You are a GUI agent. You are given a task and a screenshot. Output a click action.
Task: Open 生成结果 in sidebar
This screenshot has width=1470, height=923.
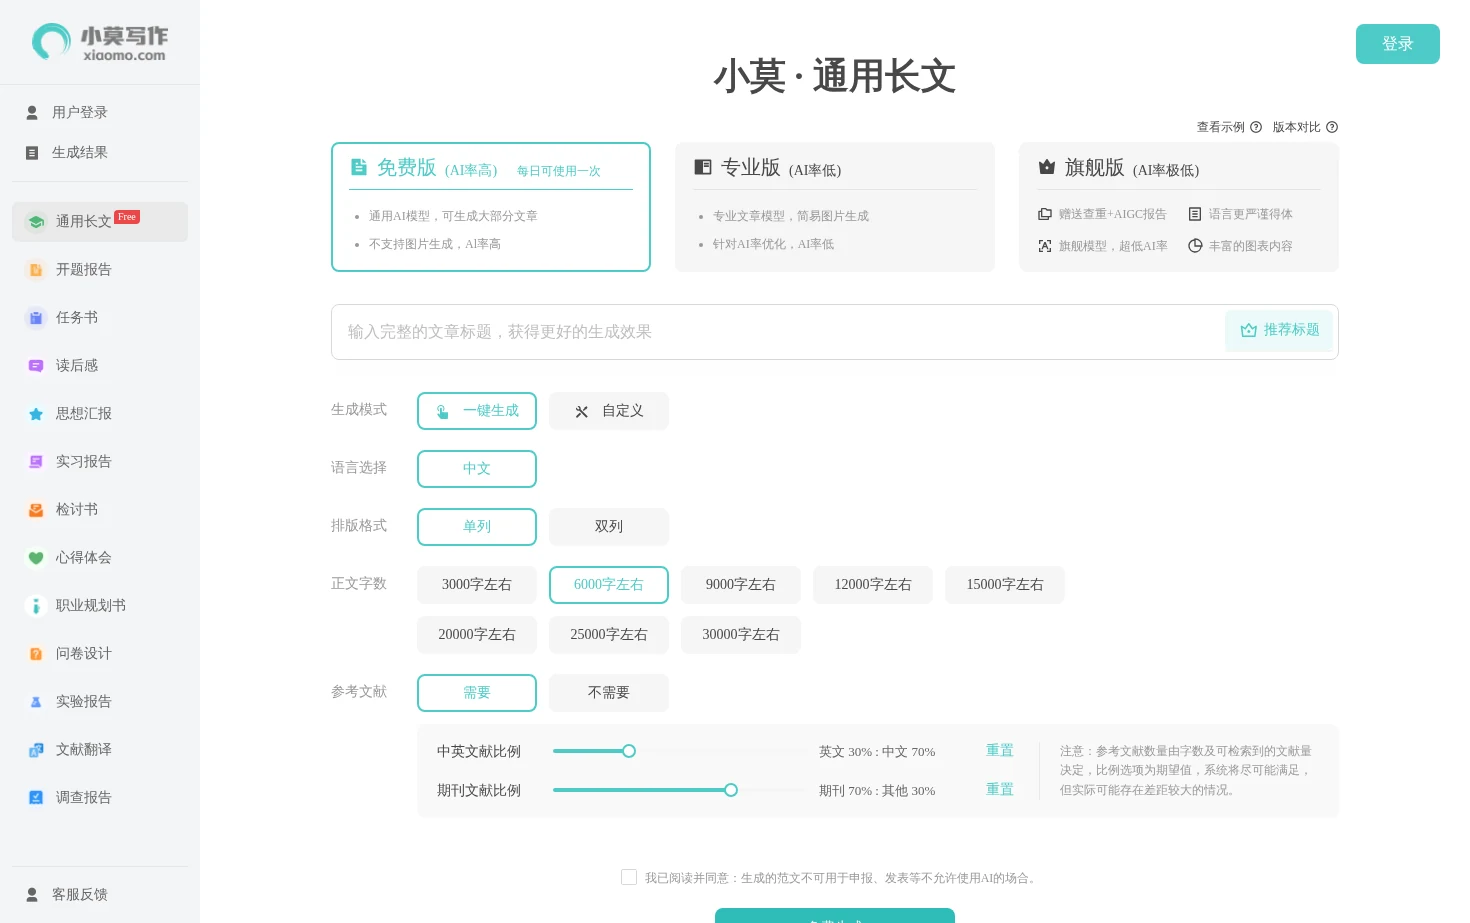click(100, 153)
